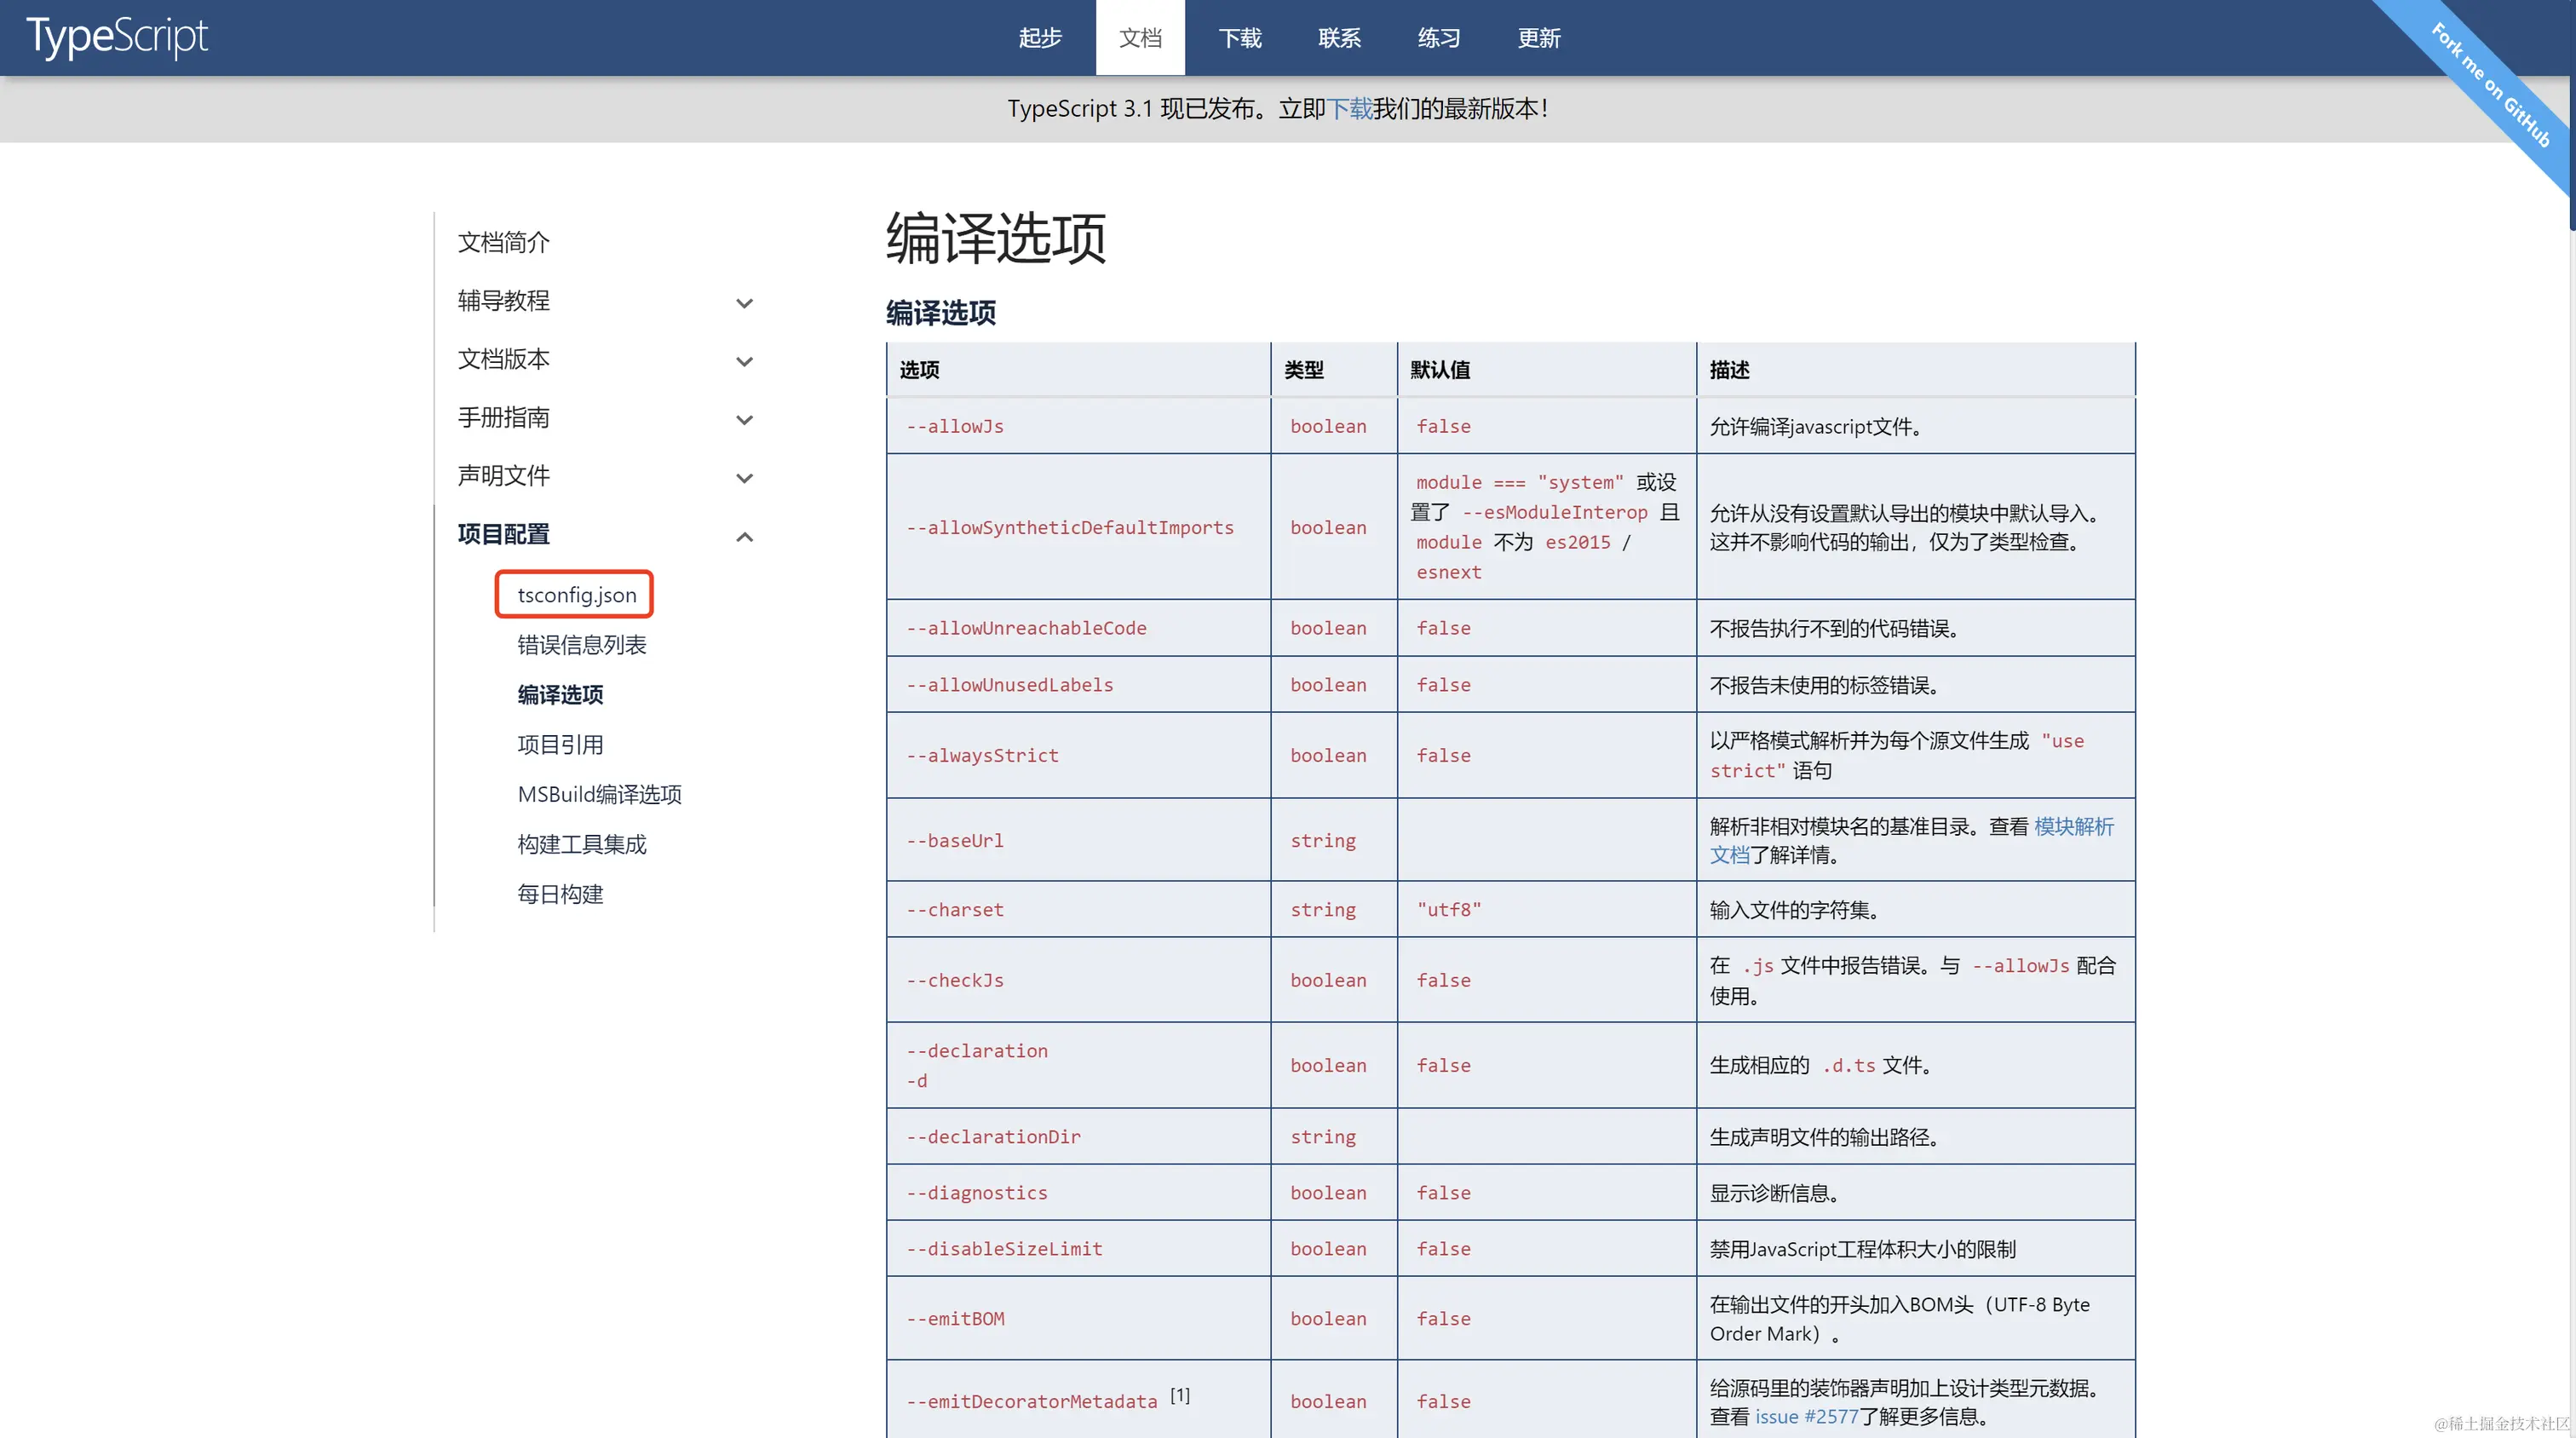Select 错误信息列表 in sidebar
This screenshot has width=2576, height=1438.
pyautogui.click(x=581, y=645)
